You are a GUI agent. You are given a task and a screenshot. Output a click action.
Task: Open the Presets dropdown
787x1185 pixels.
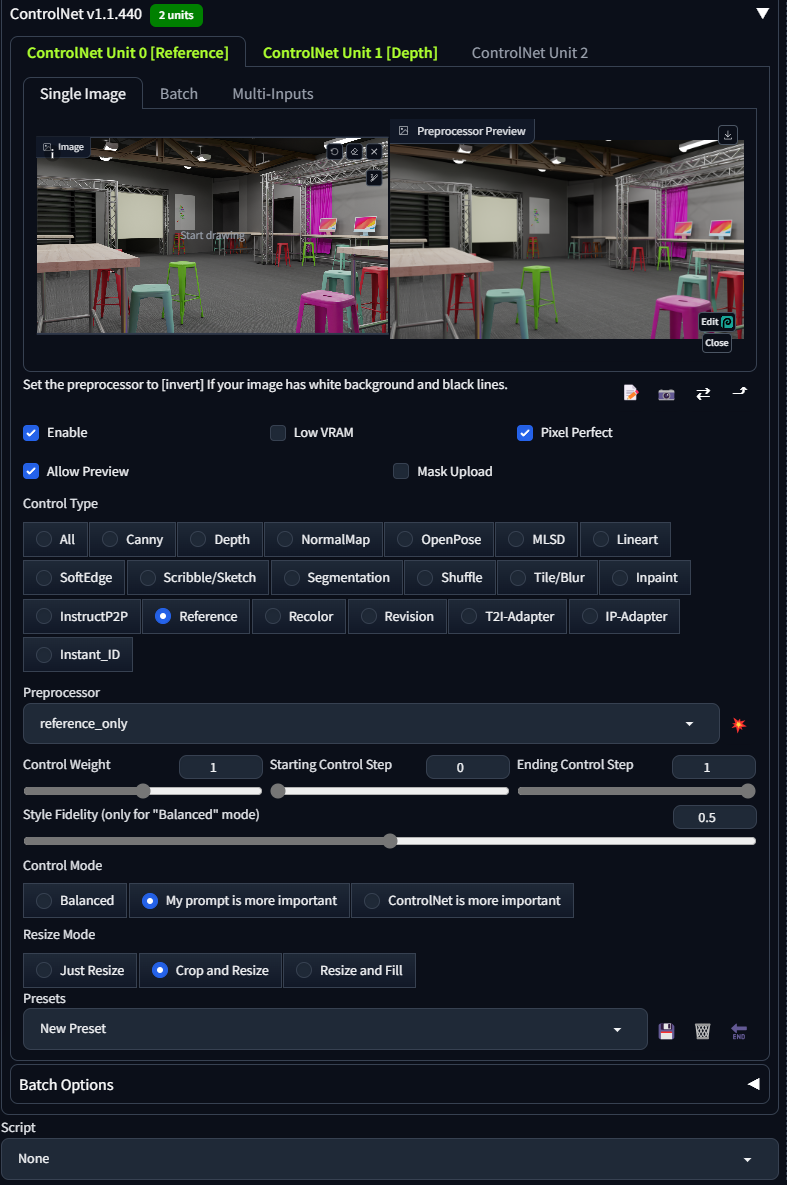point(335,1029)
